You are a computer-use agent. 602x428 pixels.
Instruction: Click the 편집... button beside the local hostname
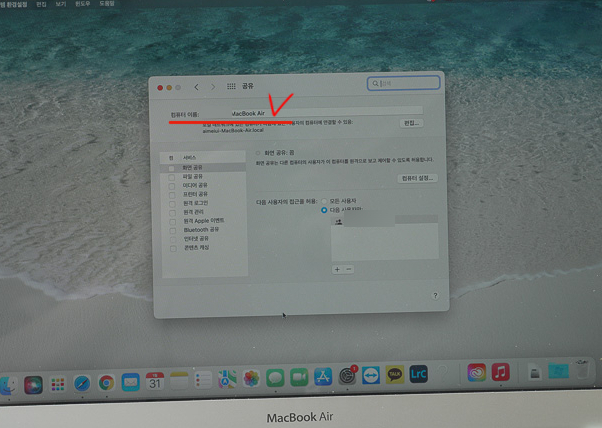click(411, 123)
